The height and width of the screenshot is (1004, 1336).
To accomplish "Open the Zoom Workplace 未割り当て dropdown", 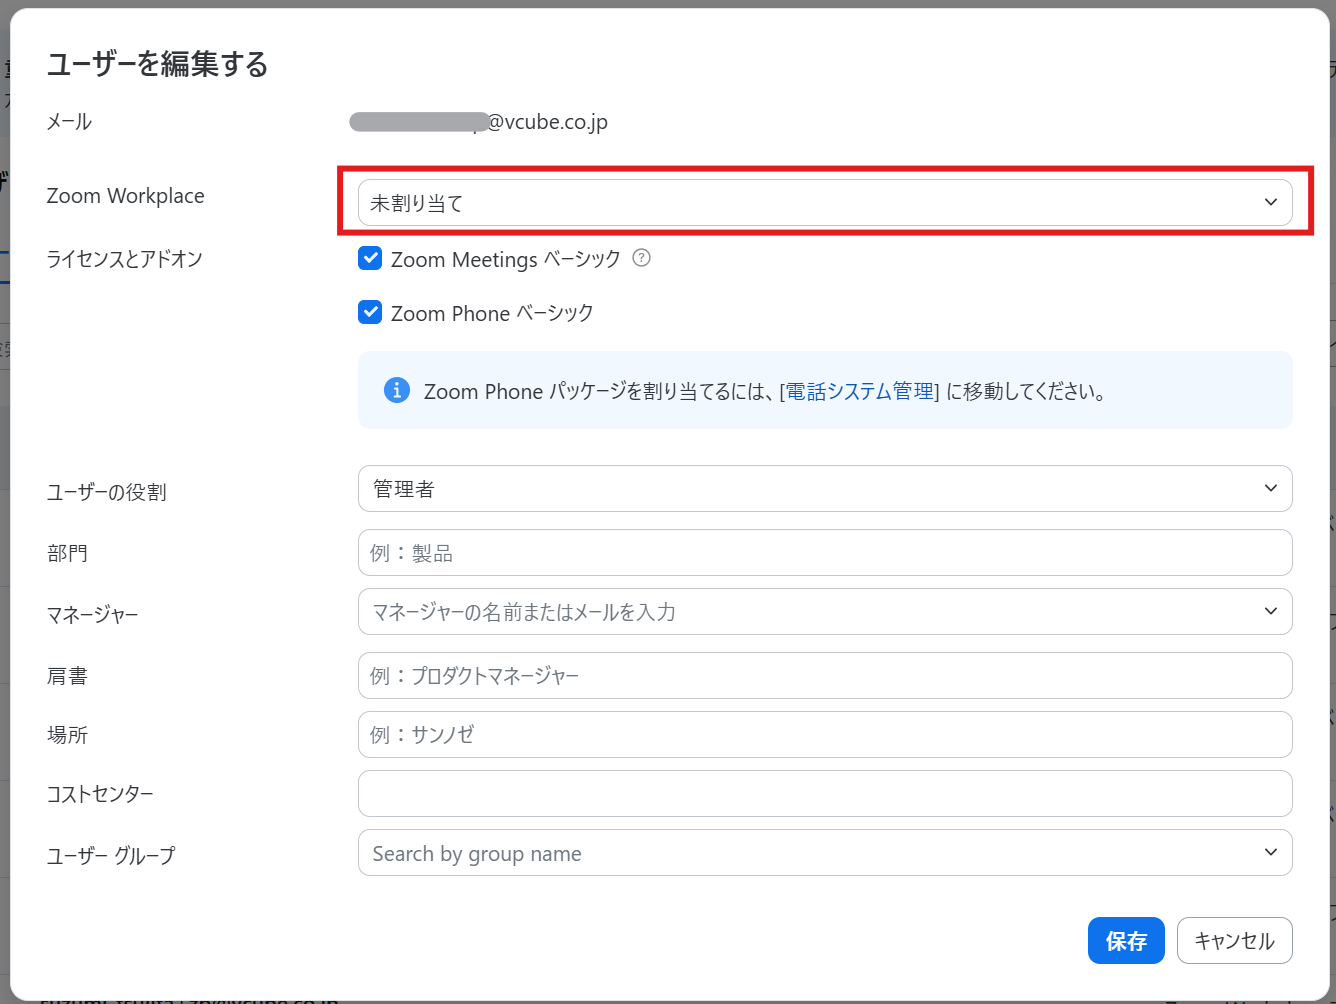I will [825, 203].
